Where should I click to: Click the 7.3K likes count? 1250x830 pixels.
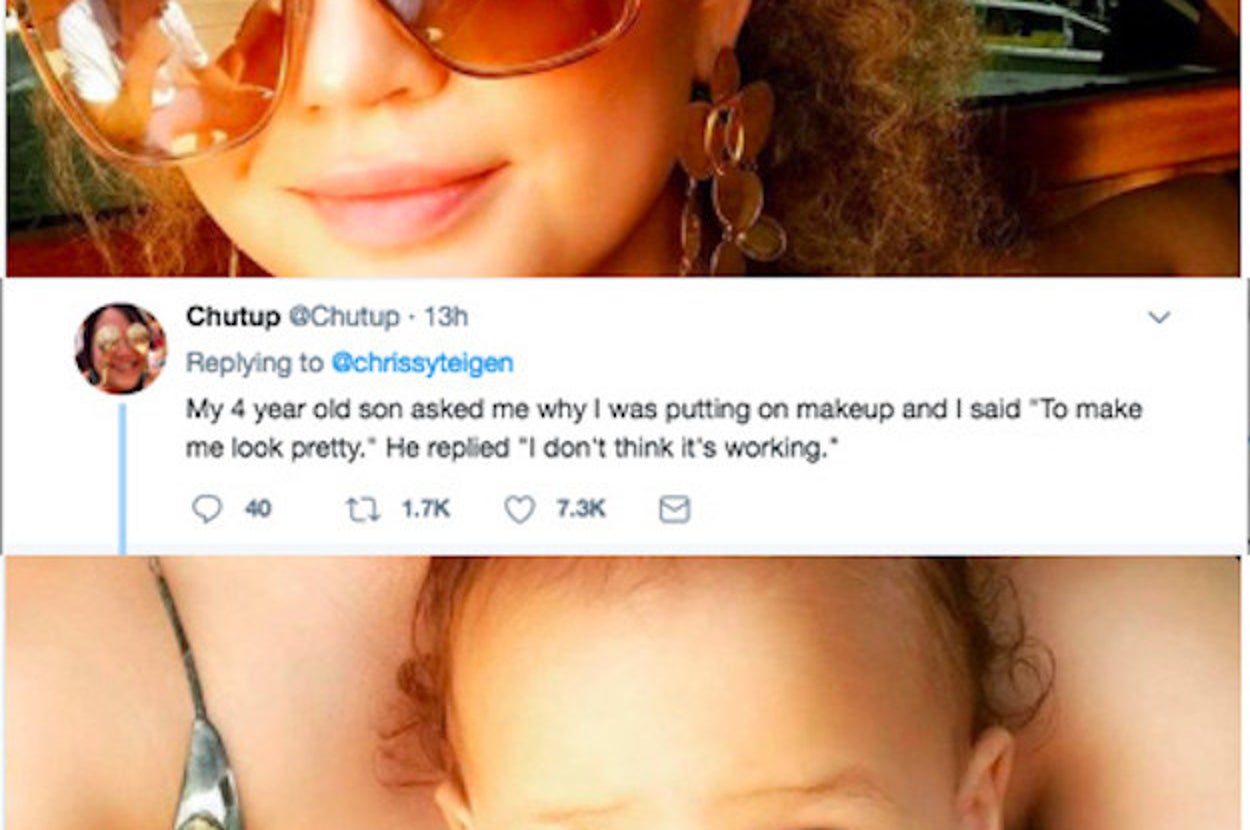click(580, 510)
